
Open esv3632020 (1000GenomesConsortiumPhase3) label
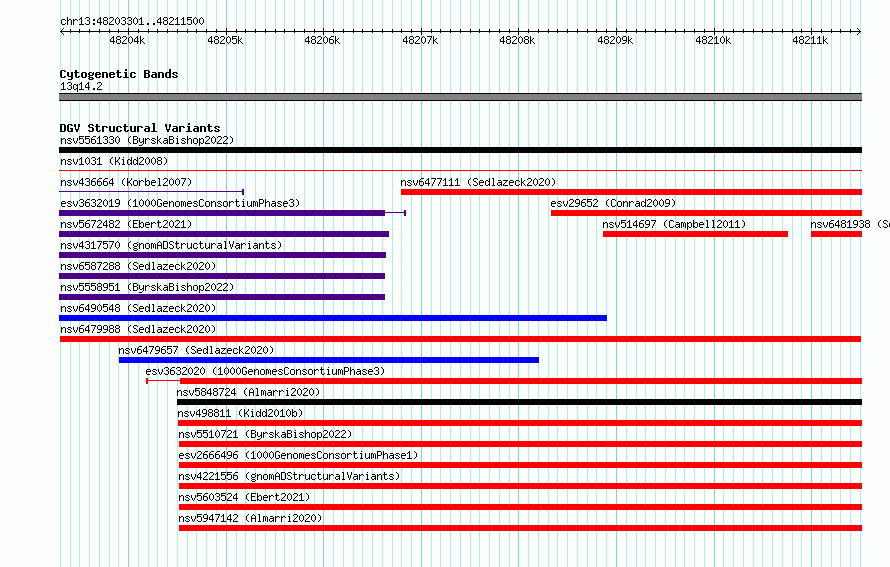click(x=265, y=371)
